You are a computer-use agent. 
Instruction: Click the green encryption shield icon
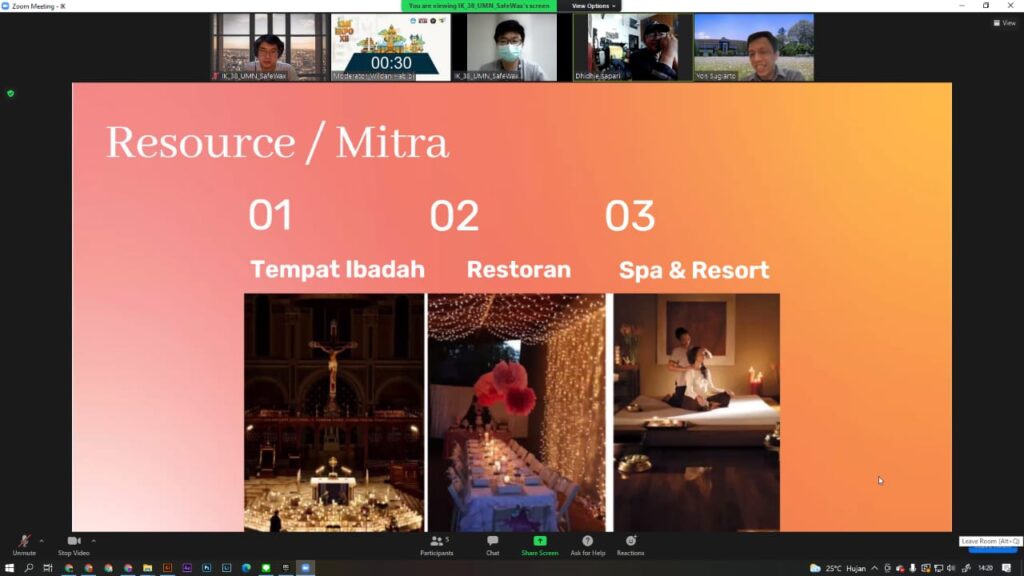11,93
